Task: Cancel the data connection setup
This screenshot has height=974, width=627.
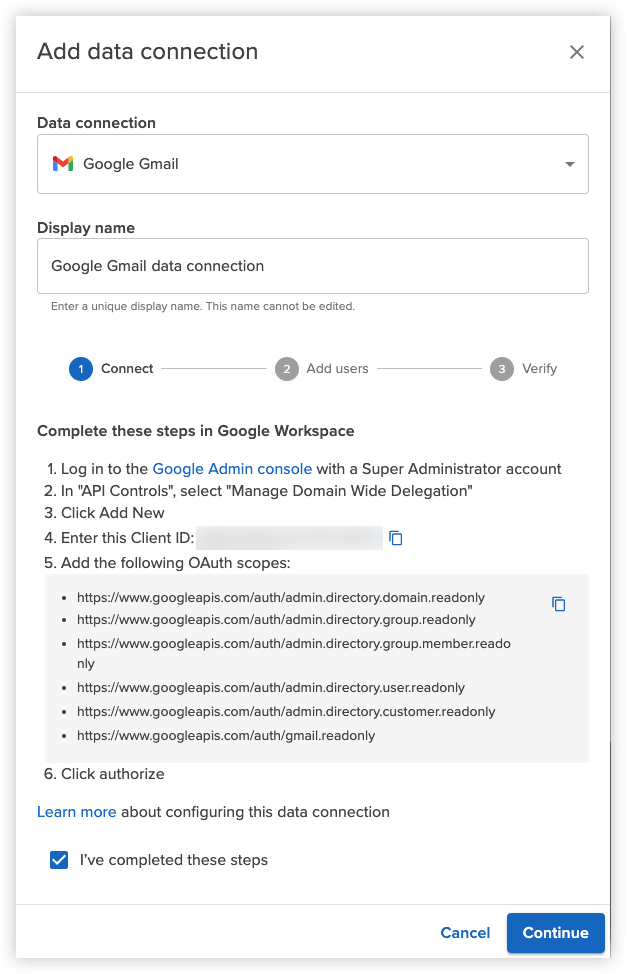Action: pos(465,933)
